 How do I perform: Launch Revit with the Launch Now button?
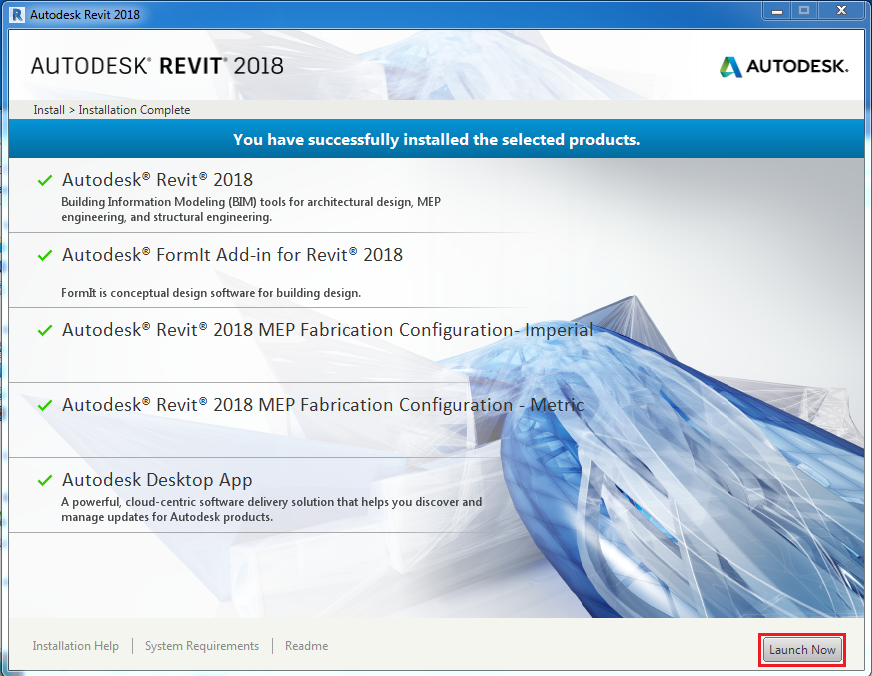pos(802,650)
